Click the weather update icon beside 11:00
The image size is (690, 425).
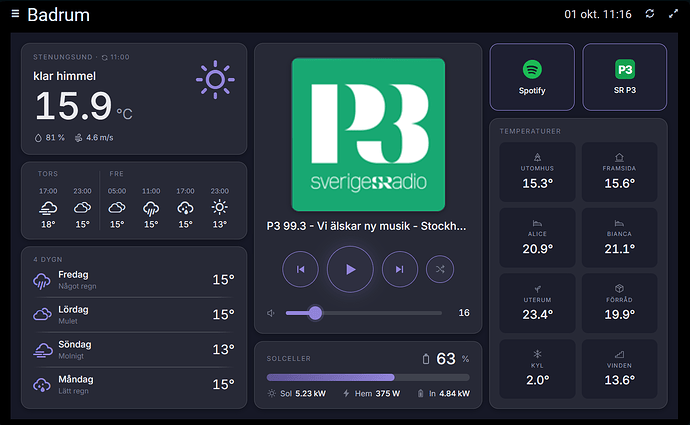pos(104,57)
